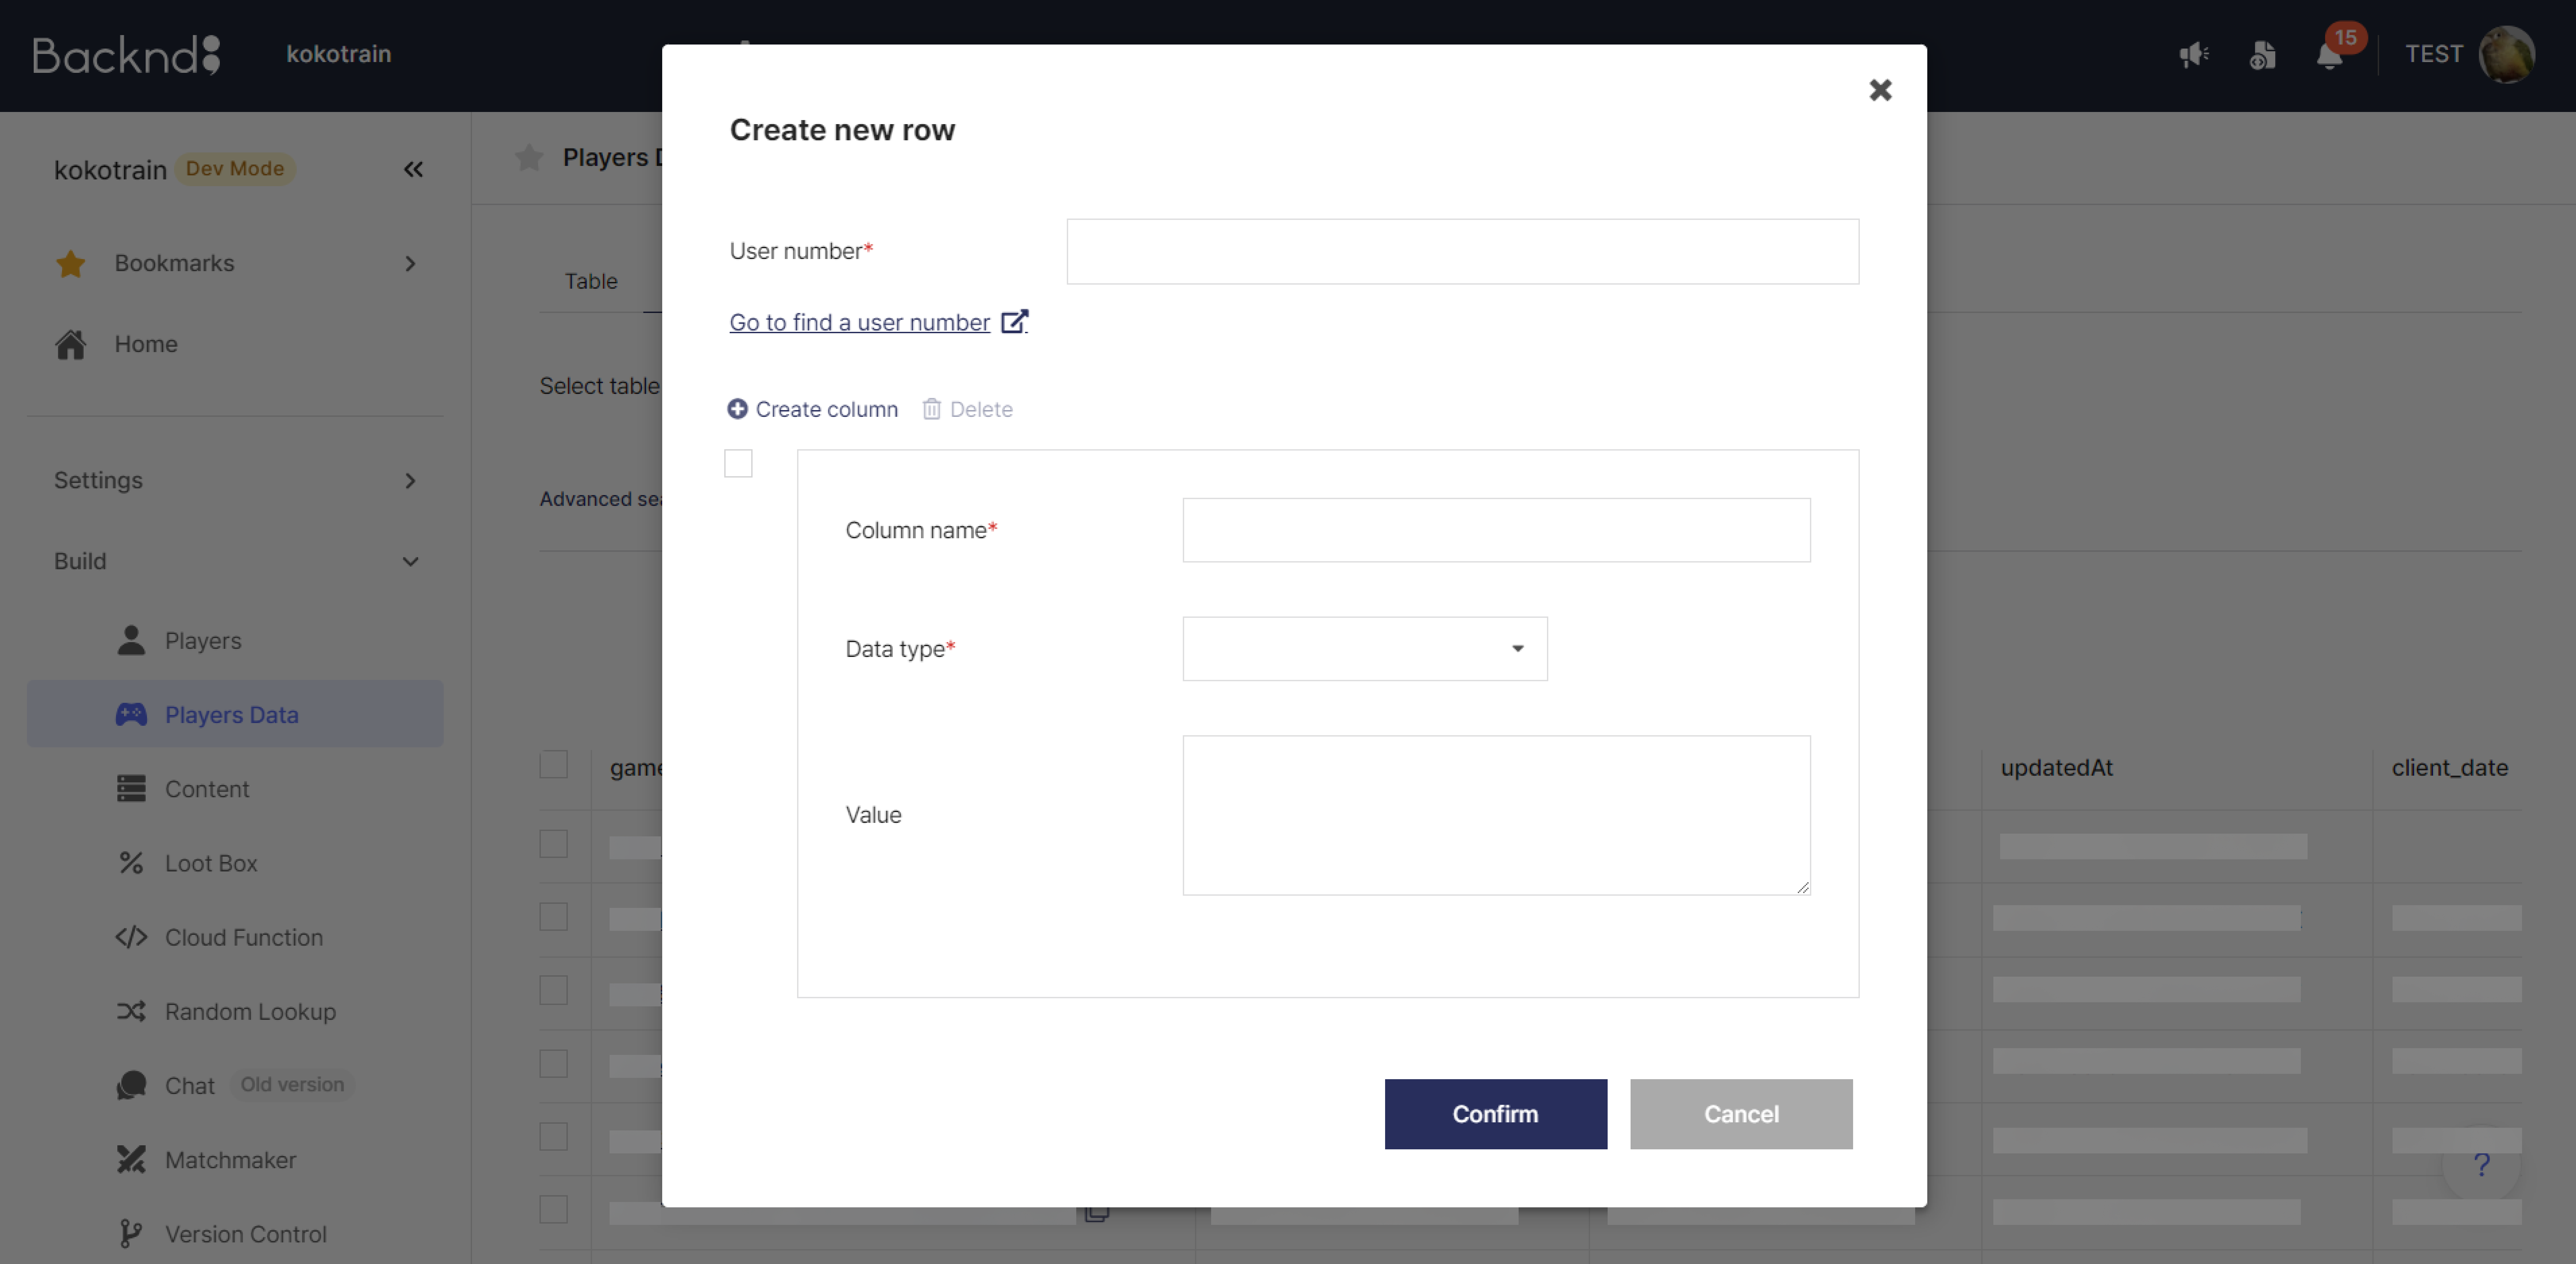The image size is (2576, 1264).
Task: Click the Players Data gamepad icon
Action: click(x=131, y=714)
